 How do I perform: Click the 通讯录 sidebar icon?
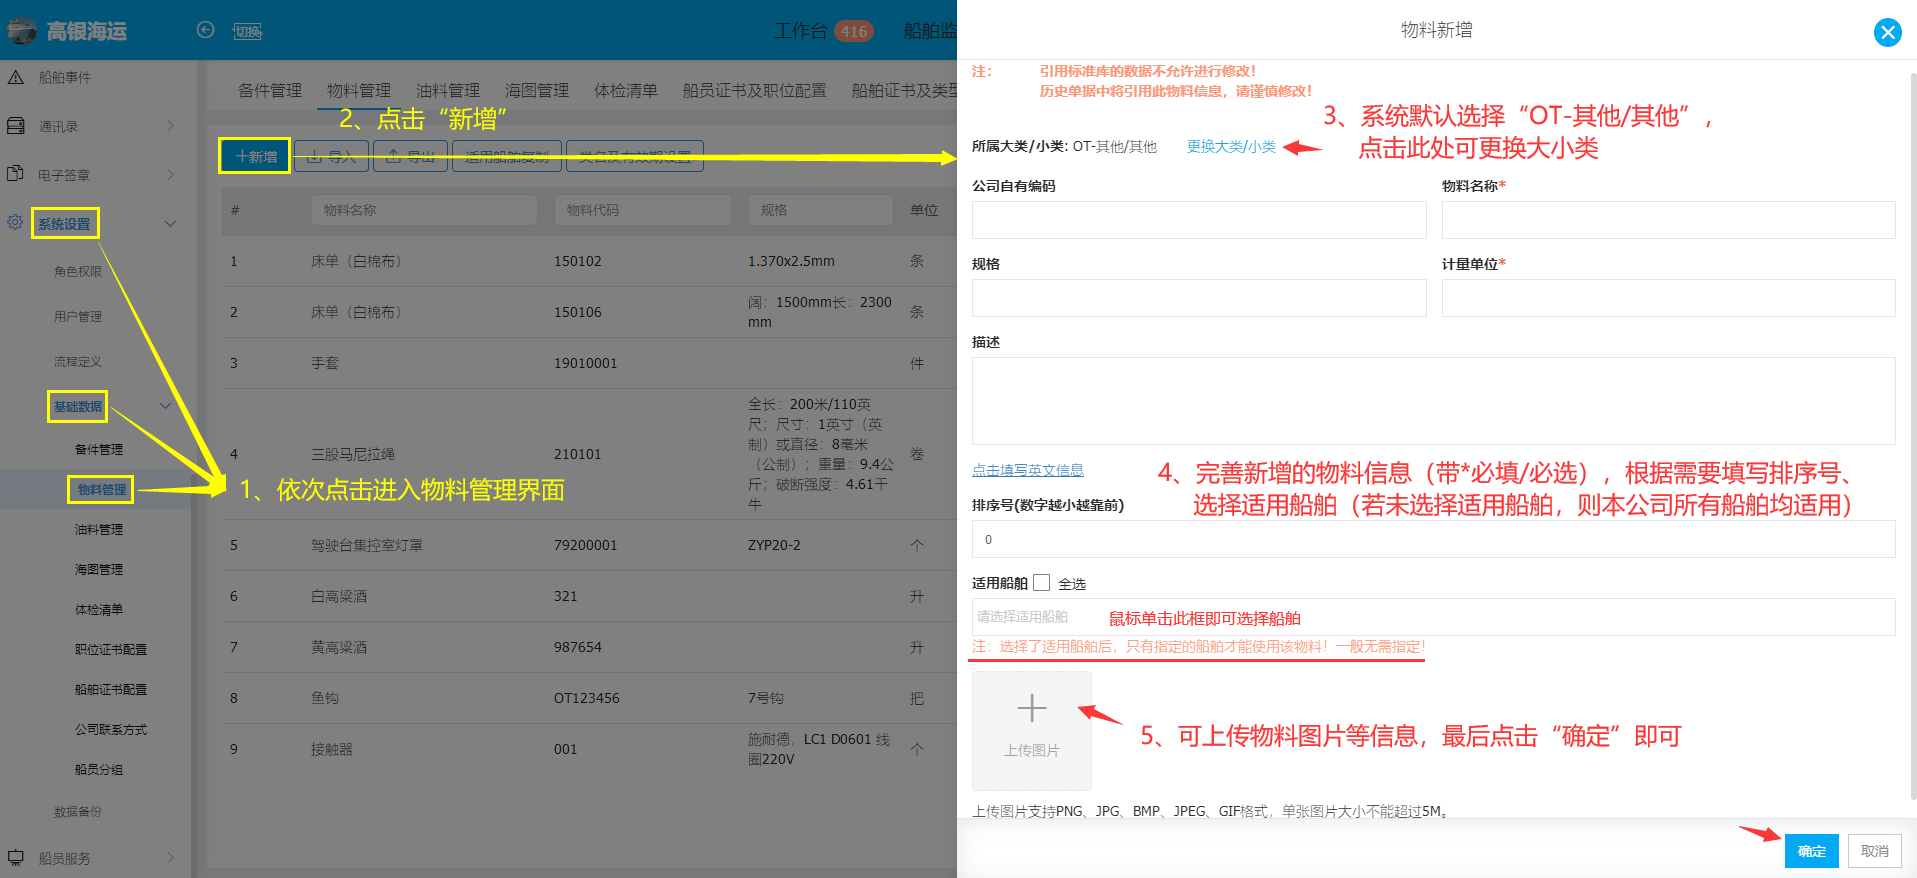[x=16, y=126]
